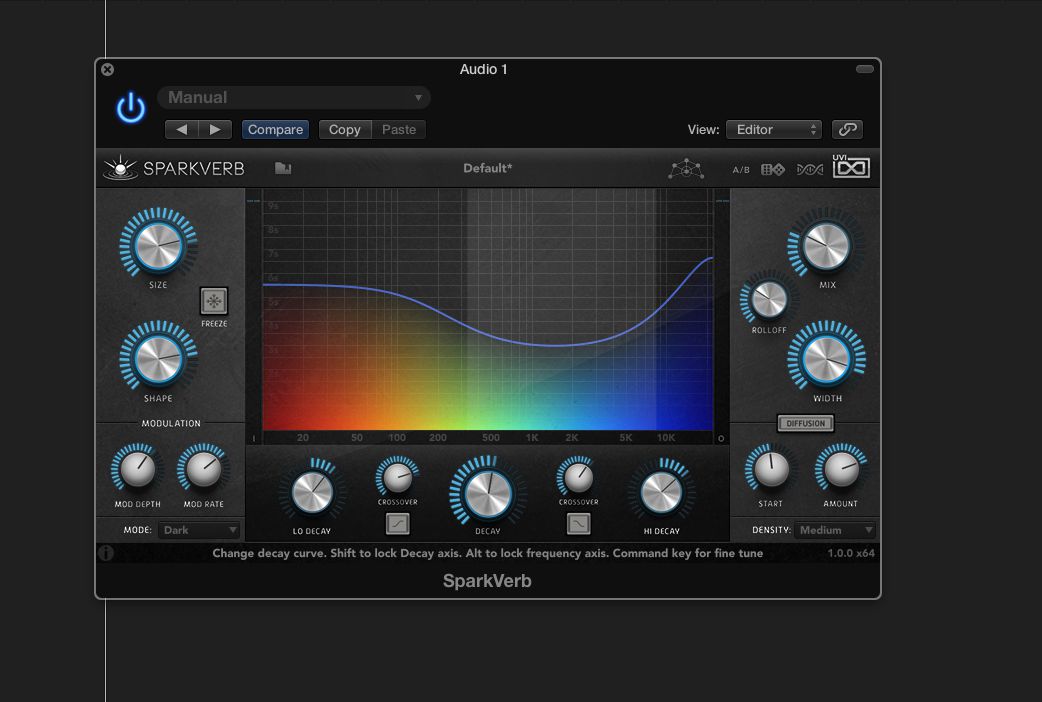This screenshot has height=702, width=1042.
Task: Click the high Crossover knob
Action: [x=578, y=477]
